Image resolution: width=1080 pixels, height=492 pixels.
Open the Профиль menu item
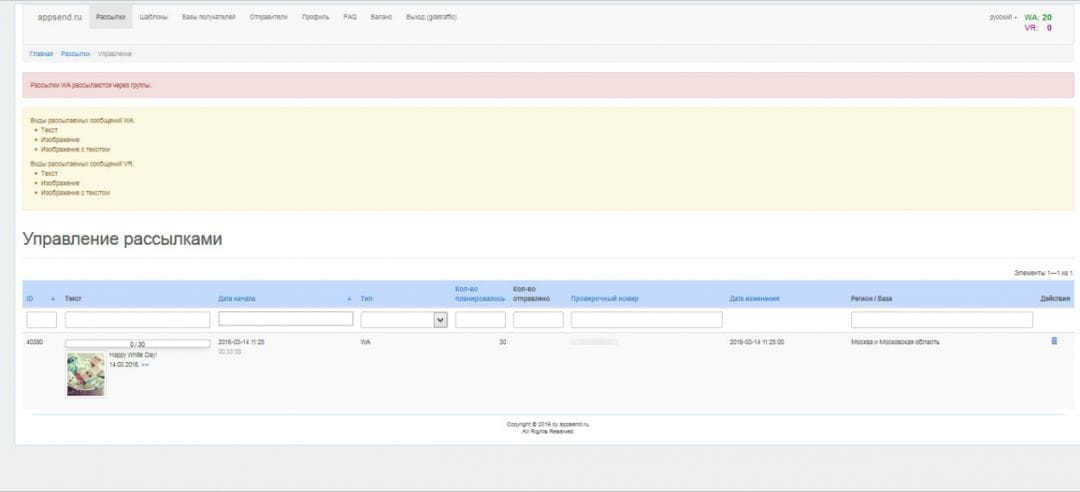315,17
